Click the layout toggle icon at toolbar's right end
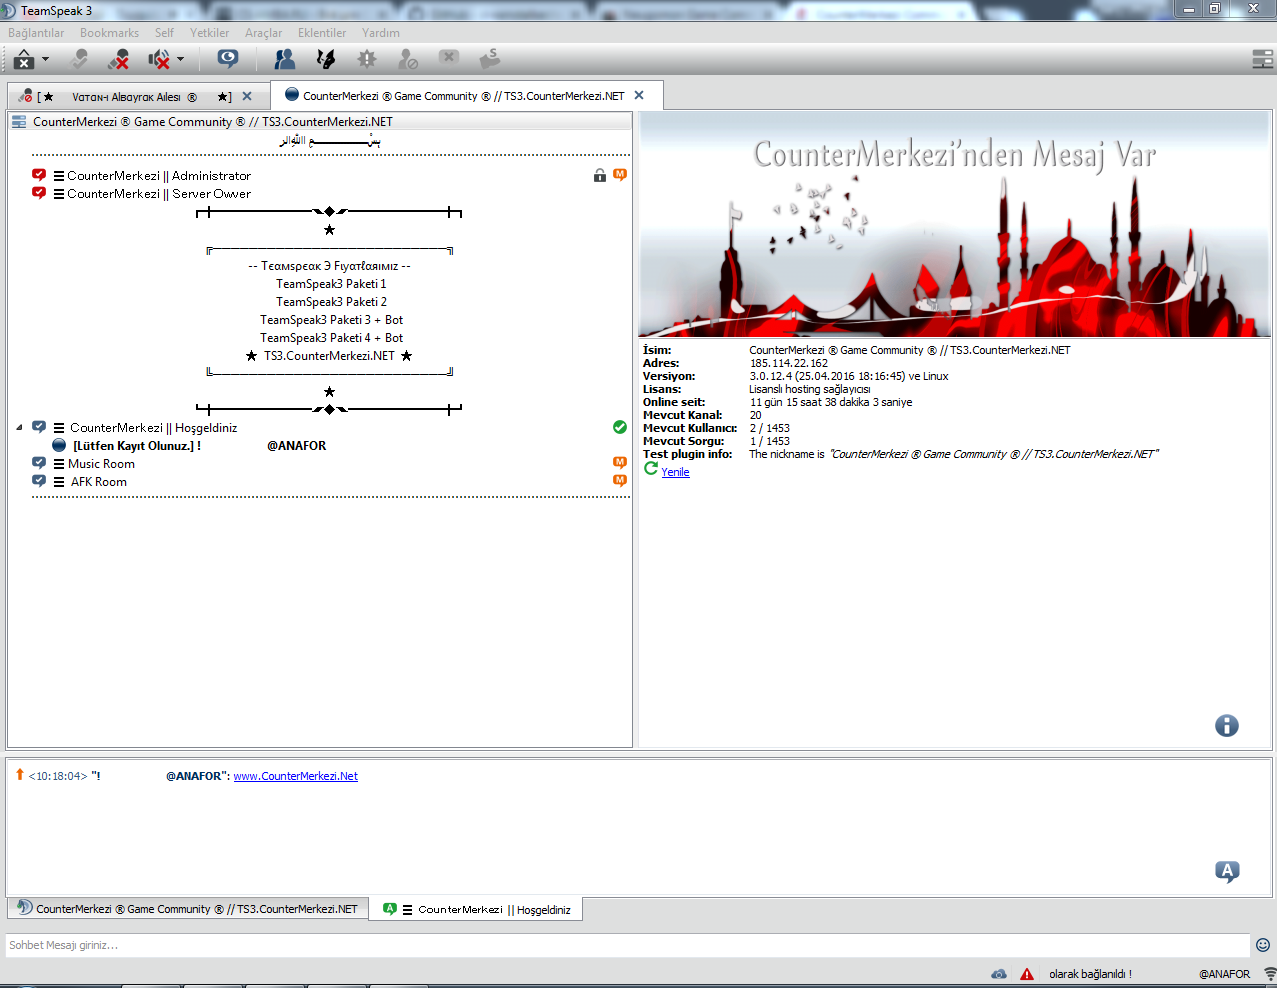This screenshot has width=1277, height=988. coord(1262,60)
